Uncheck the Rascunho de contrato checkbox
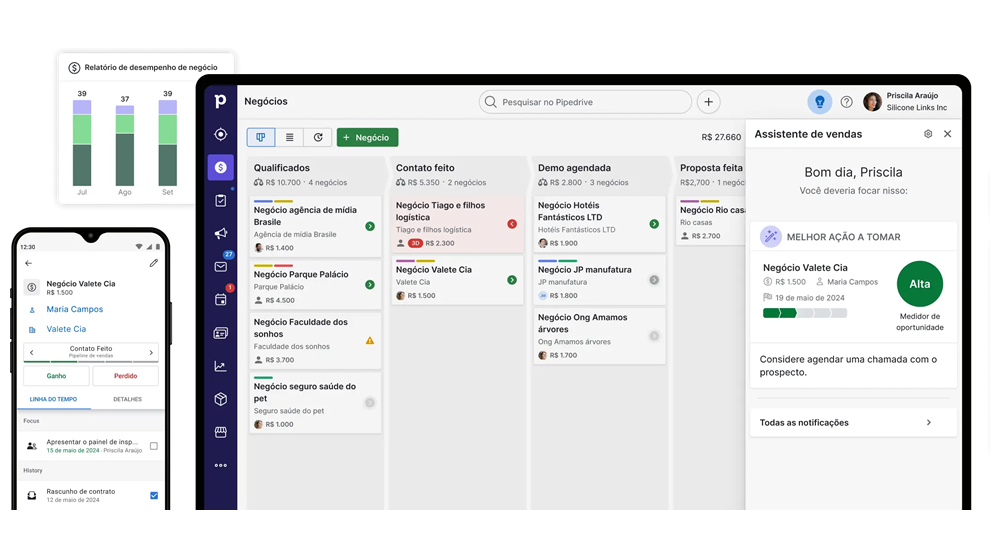 (x=154, y=496)
